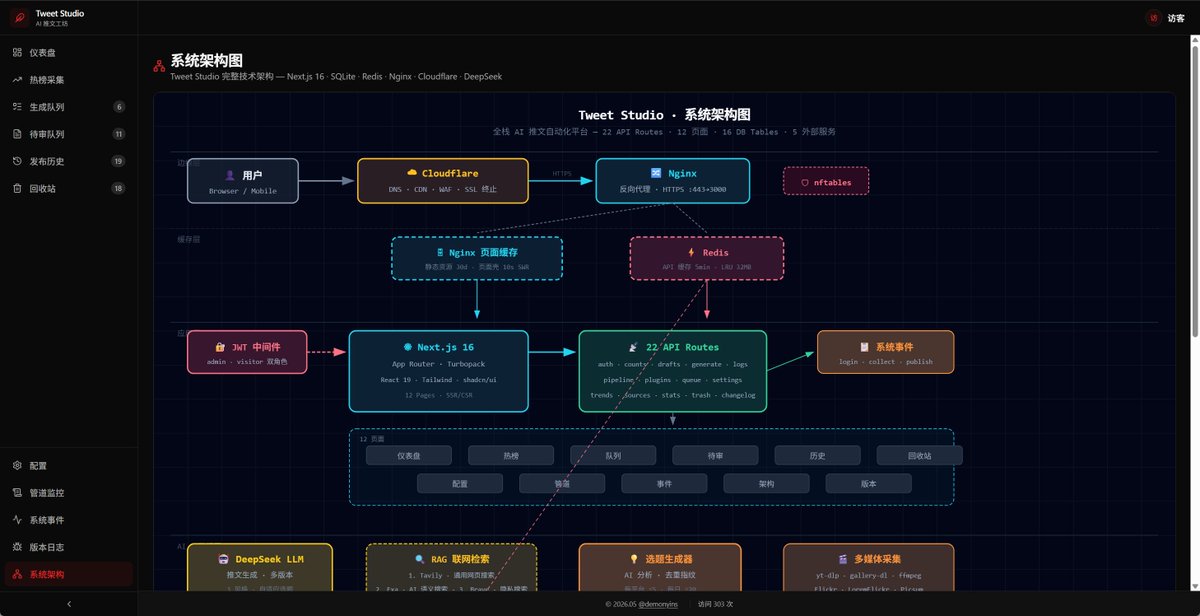Click the 管道监控 pipeline icon
Screen dimensions: 1200x616
tap(17, 493)
